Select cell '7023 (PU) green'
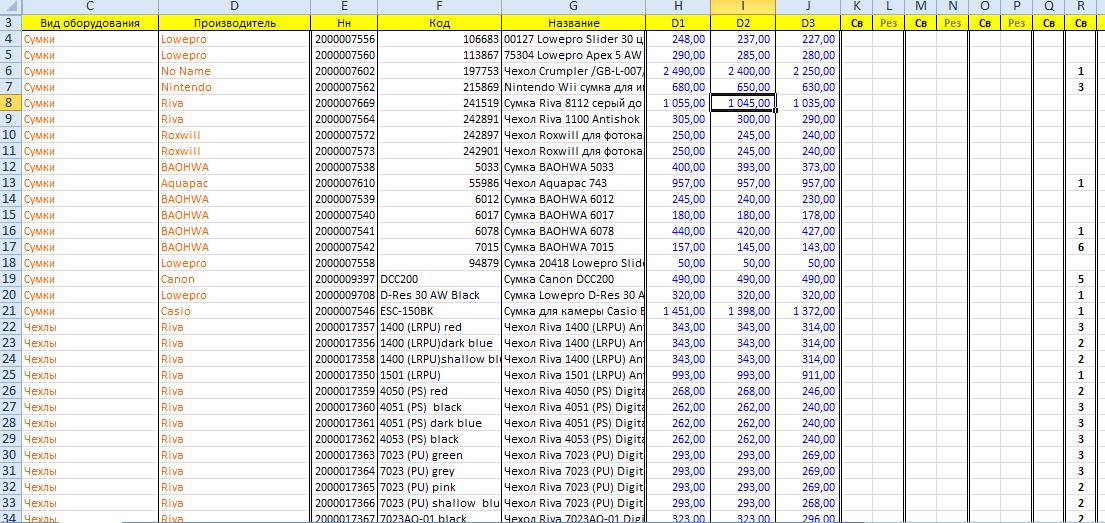Image resolution: width=1105 pixels, height=523 pixels. 440,455
